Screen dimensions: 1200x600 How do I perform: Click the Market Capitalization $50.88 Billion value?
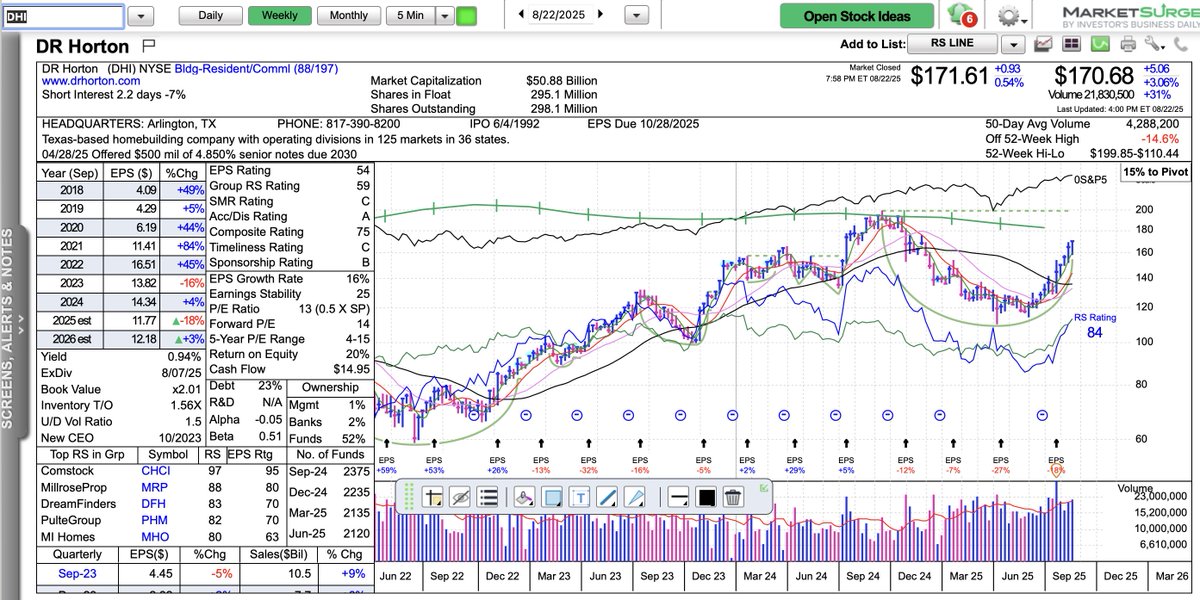coord(562,81)
